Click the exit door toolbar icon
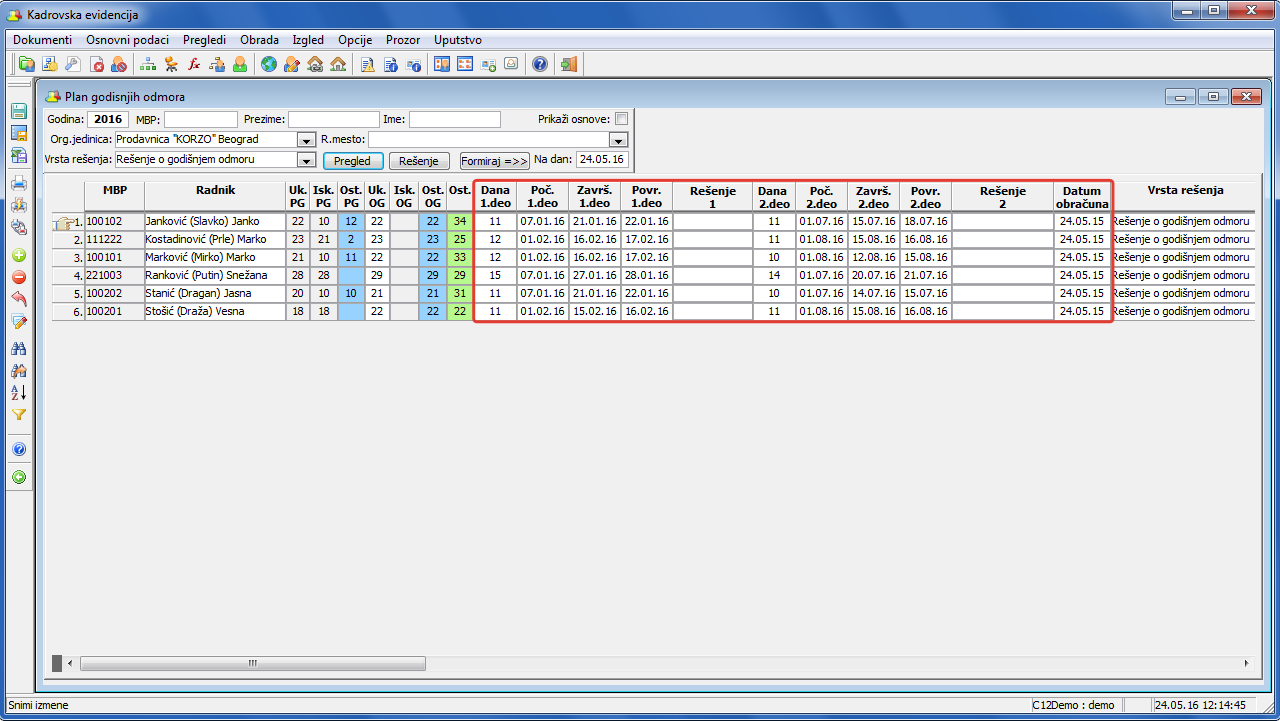Viewport: 1280px width, 721px height. (x=569, y=65)
